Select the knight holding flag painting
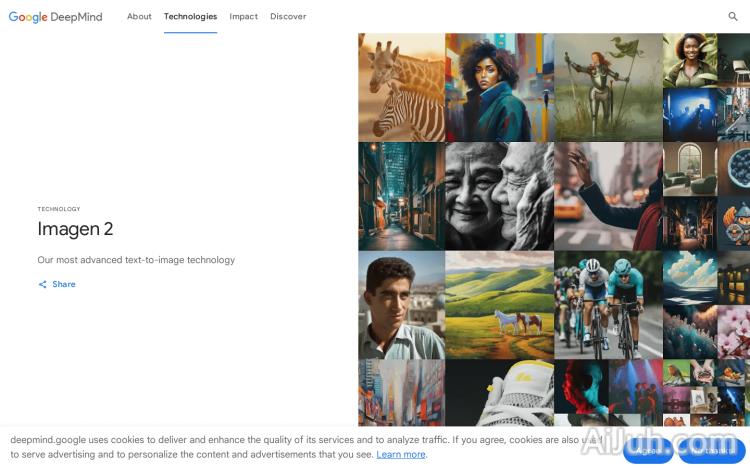Image resolution: width=750 pixels, height=468 pixels. 607,87
